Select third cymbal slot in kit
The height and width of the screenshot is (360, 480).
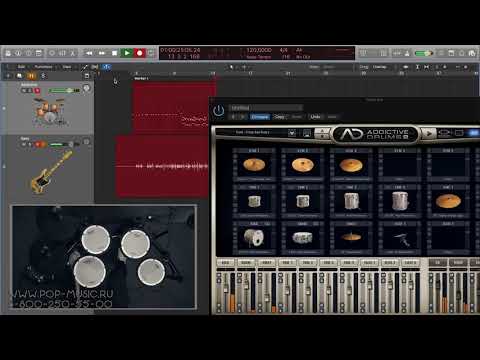(351, 165)
